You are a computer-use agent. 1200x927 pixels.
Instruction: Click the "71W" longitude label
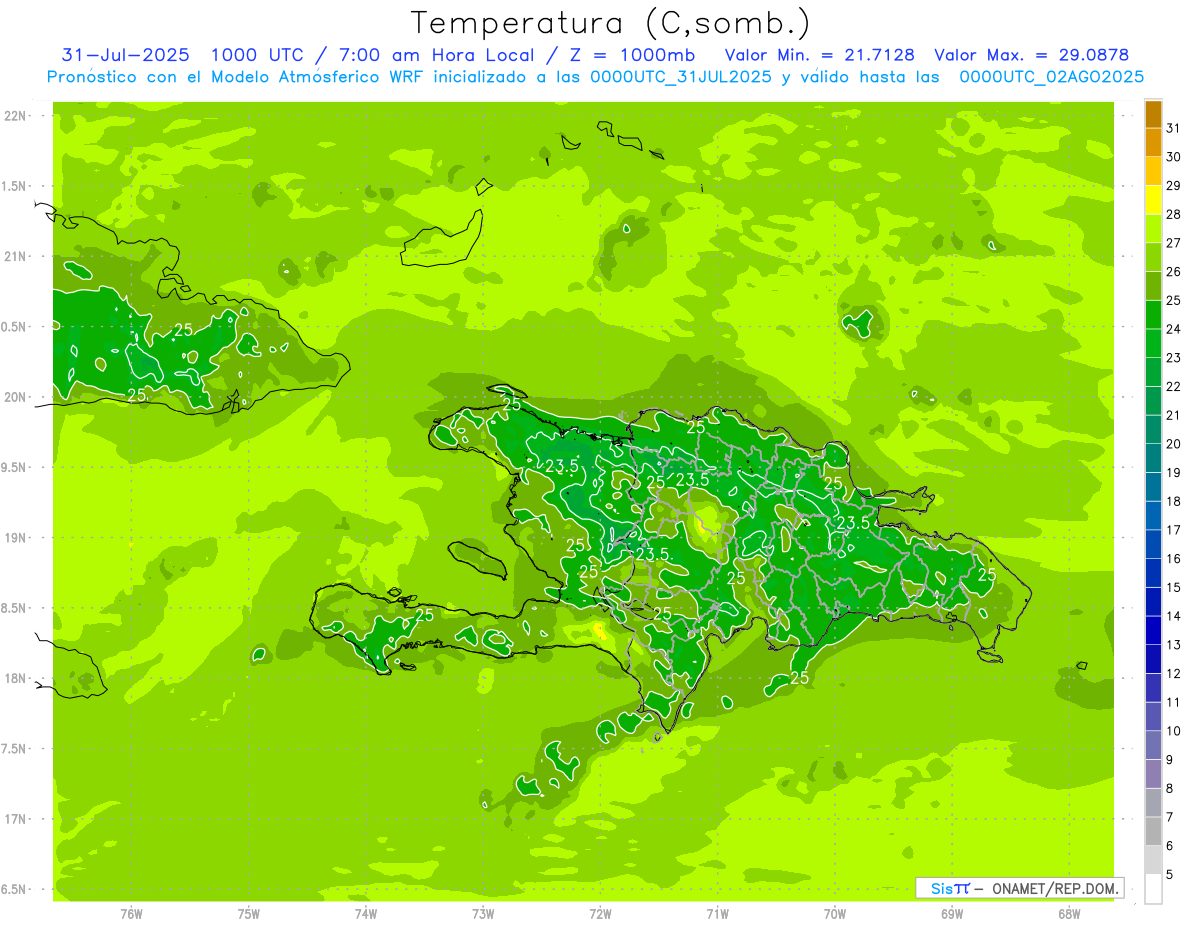tap(717, 913)
